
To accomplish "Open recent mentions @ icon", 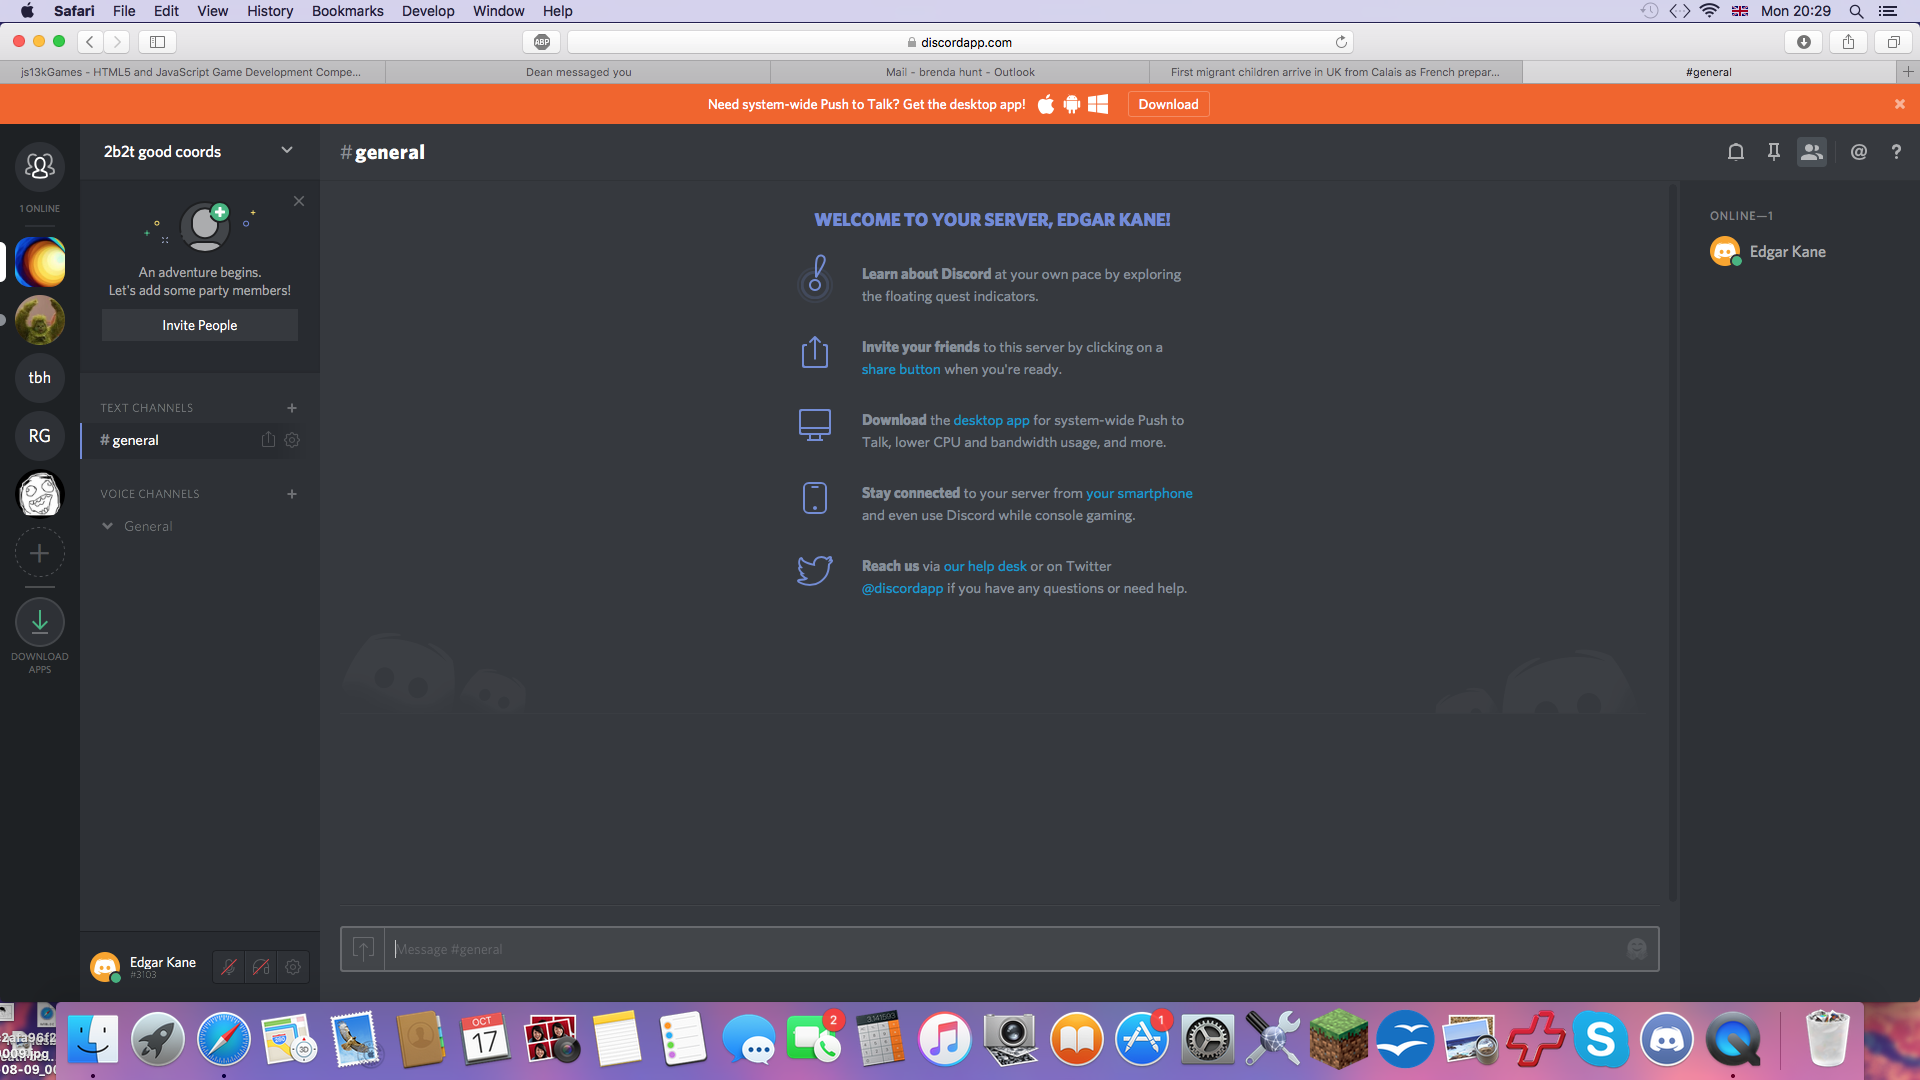I will tap(1859, 152).
